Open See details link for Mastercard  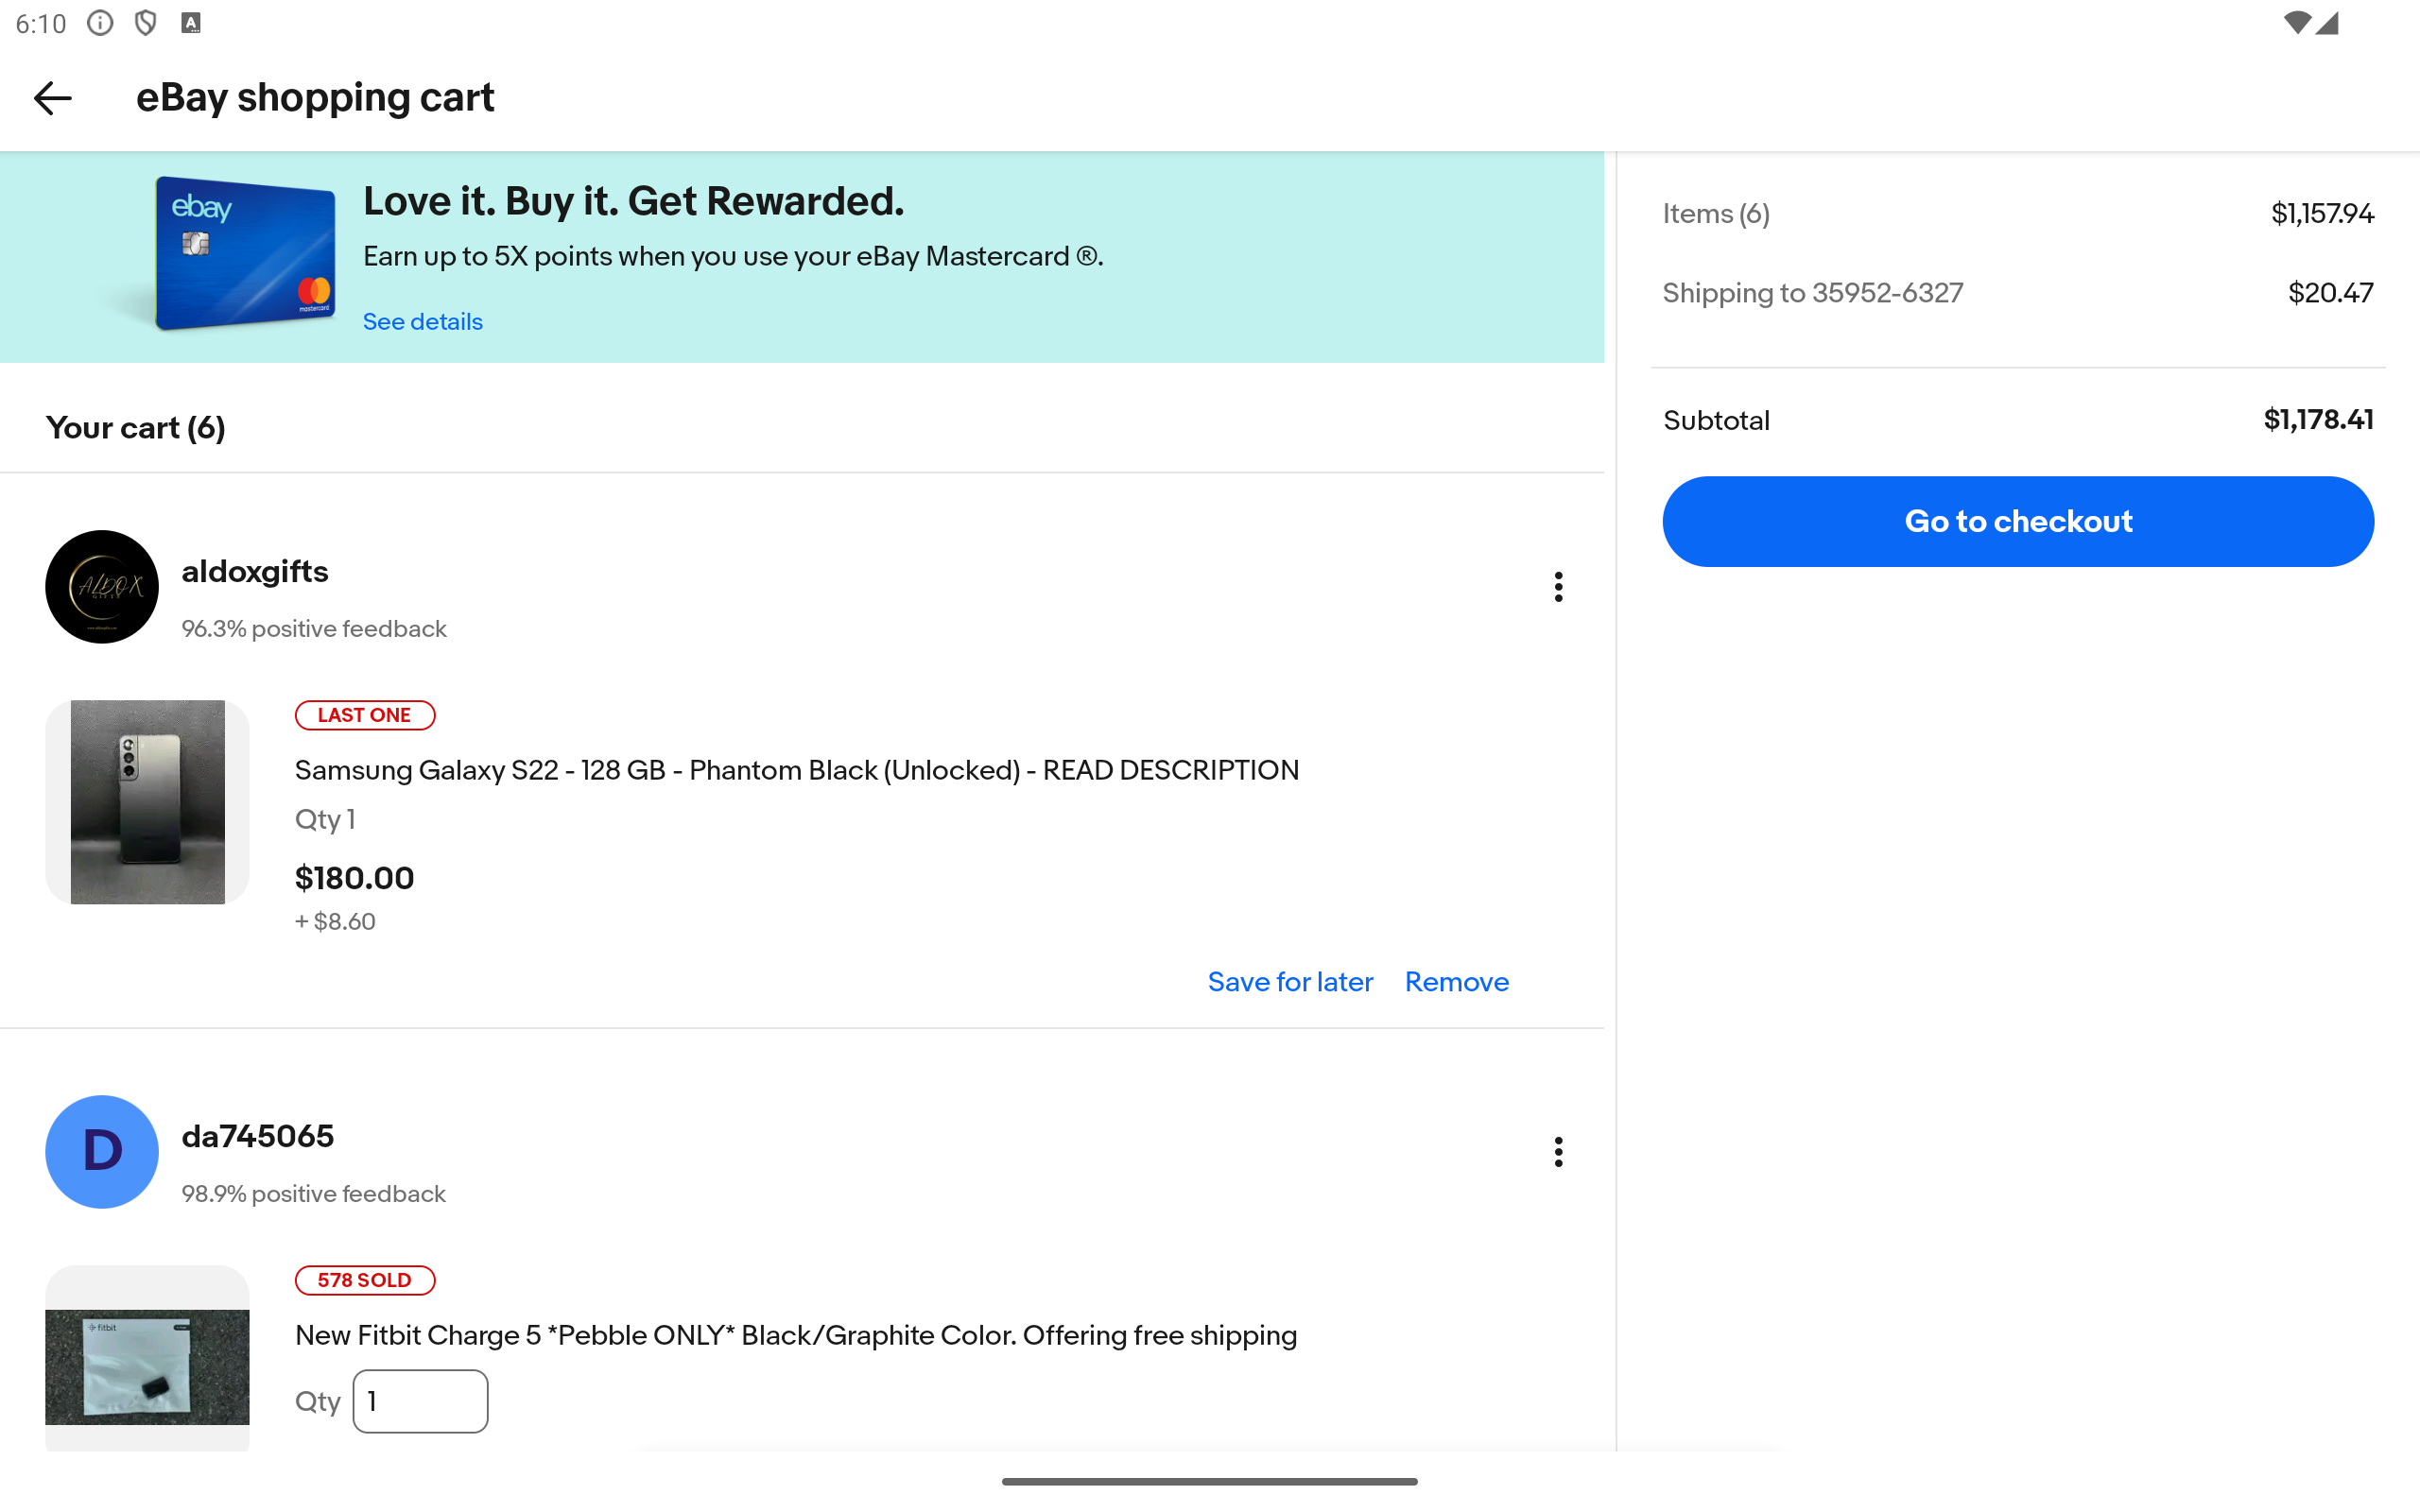[x=423, y=322]
